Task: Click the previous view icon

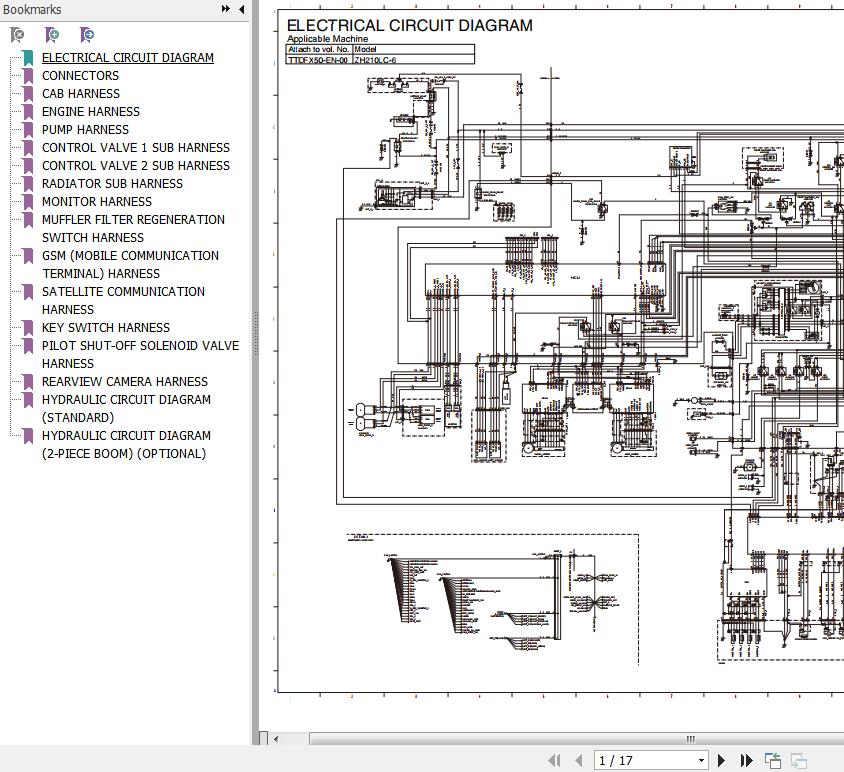Action: [x=773, y=761]
